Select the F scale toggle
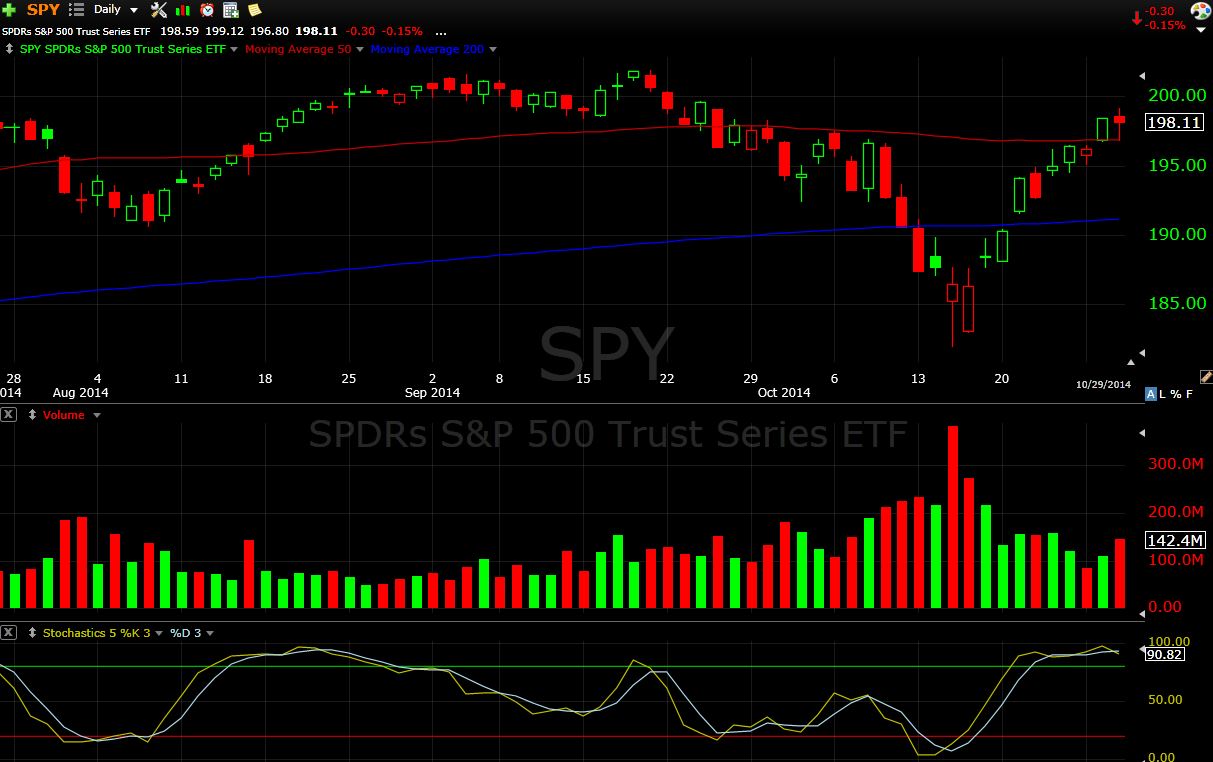 [1189, 394]
